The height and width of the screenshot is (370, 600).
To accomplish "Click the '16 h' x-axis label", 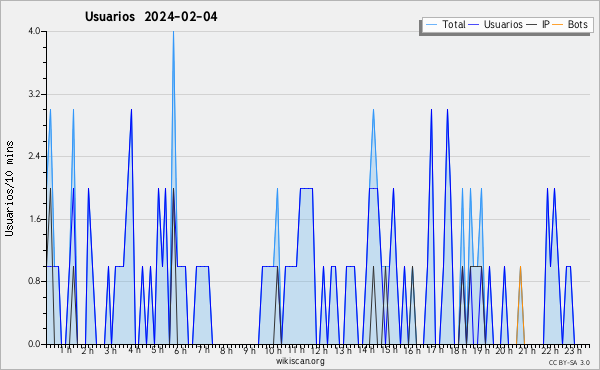I will 412,351.
